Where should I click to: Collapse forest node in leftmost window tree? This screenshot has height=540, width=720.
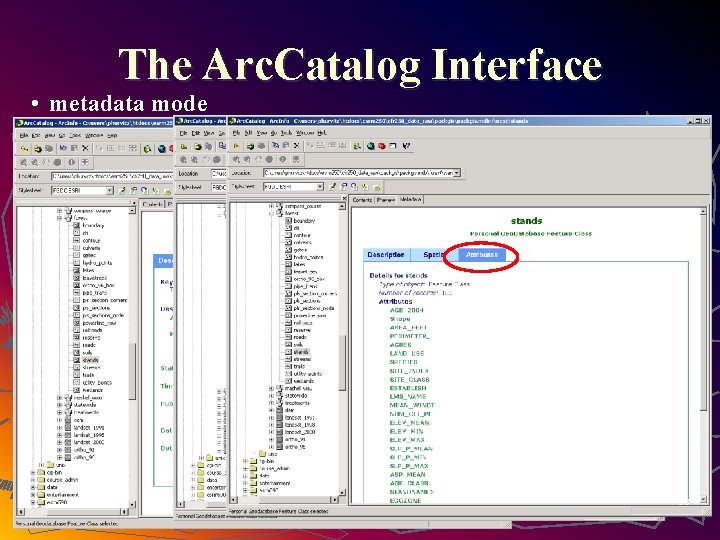(60, 218)
